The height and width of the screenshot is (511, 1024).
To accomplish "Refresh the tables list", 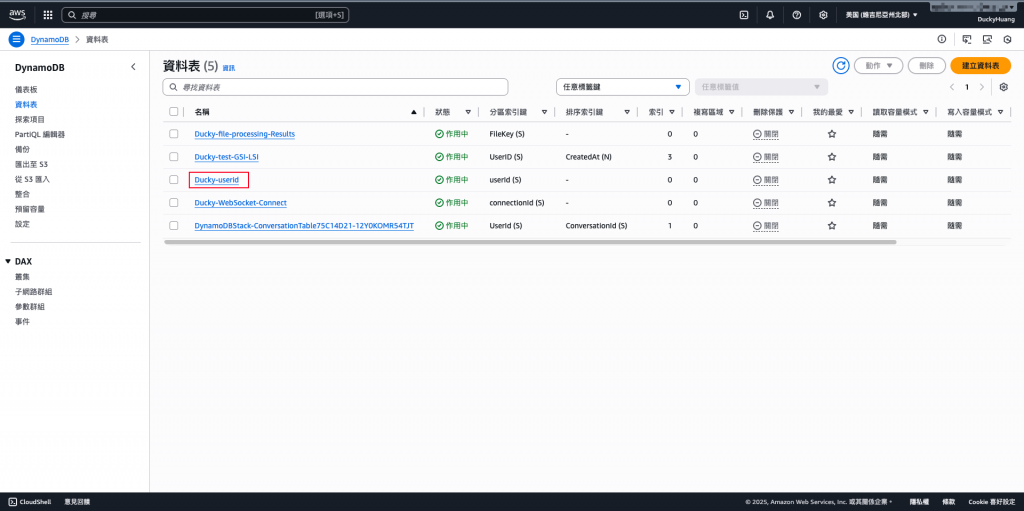I will [x=840, y=65].
